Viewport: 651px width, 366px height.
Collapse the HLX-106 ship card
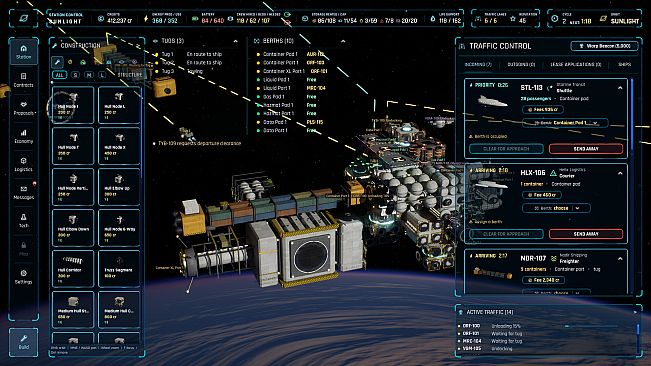coord(620,173)
